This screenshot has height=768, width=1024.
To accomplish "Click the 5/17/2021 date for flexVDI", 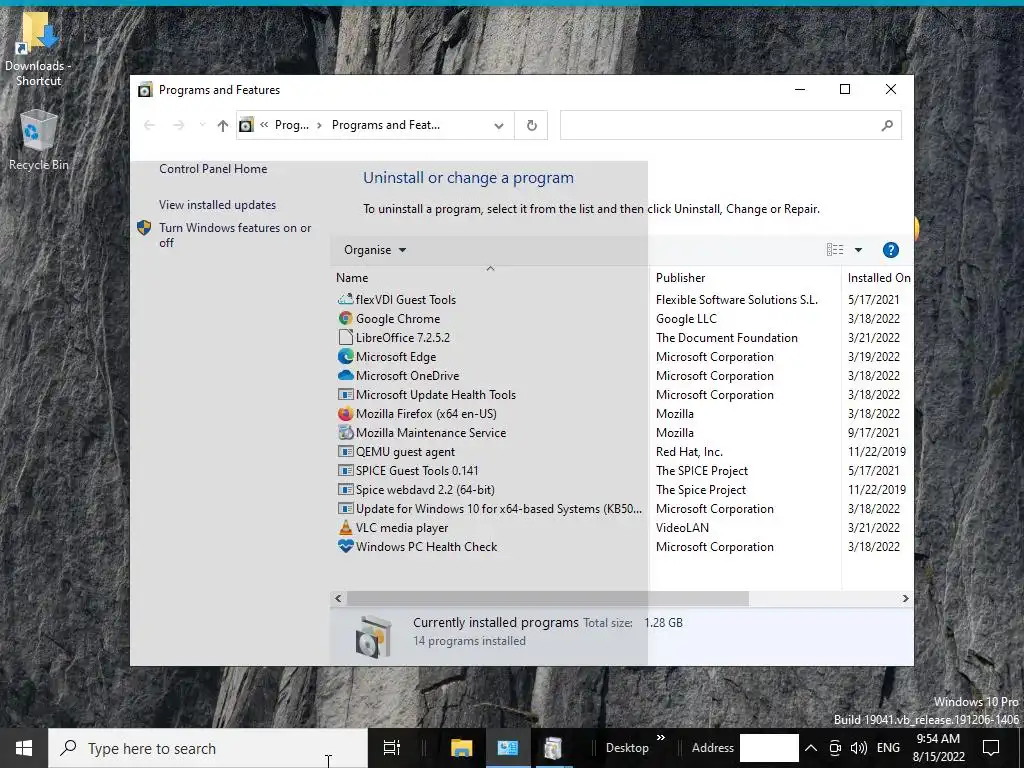I will [873, 300].
